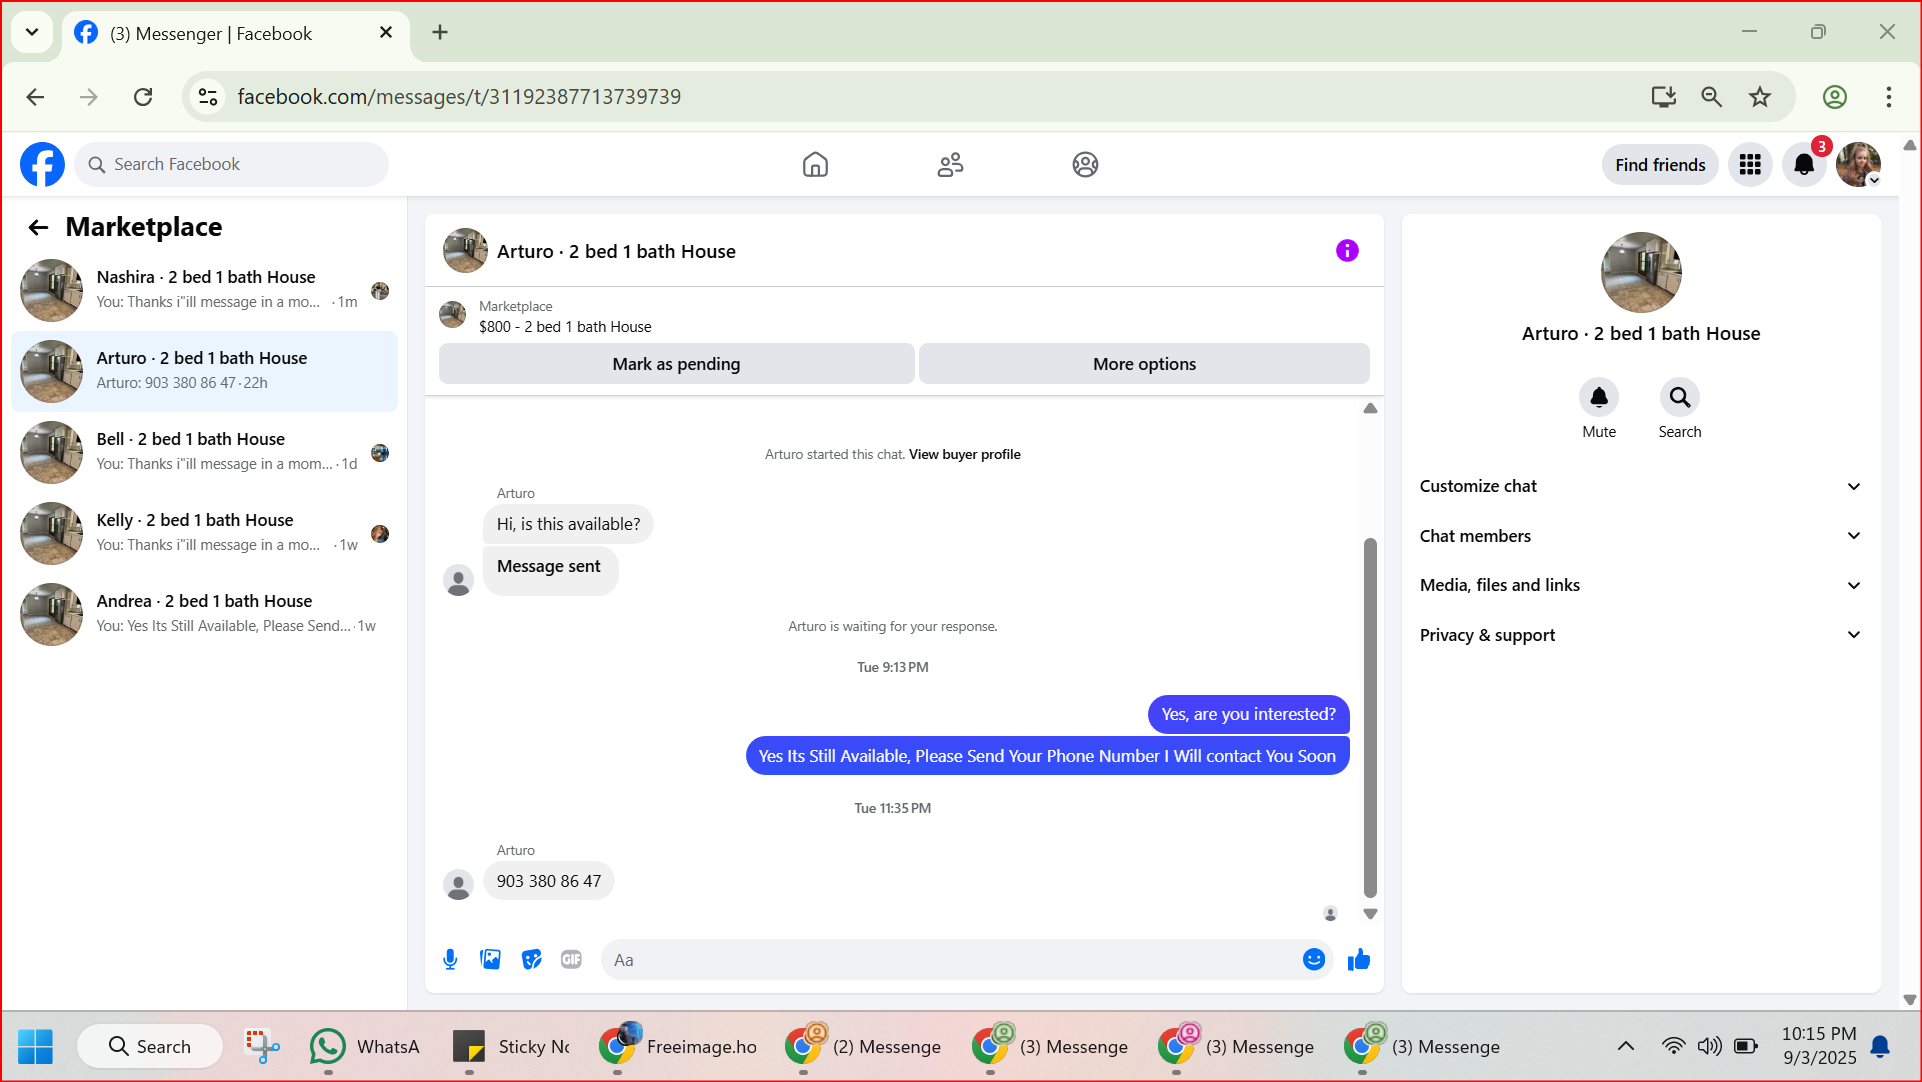
Task: Select Arturo 2 bed 1 bath House conversation
Action: click(205, 371)
